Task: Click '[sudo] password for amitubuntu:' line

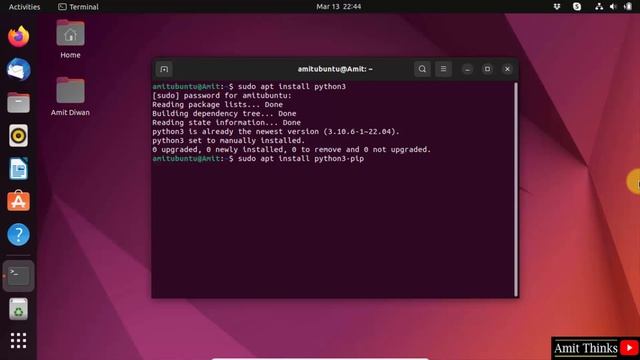Action: pos(222,96)
